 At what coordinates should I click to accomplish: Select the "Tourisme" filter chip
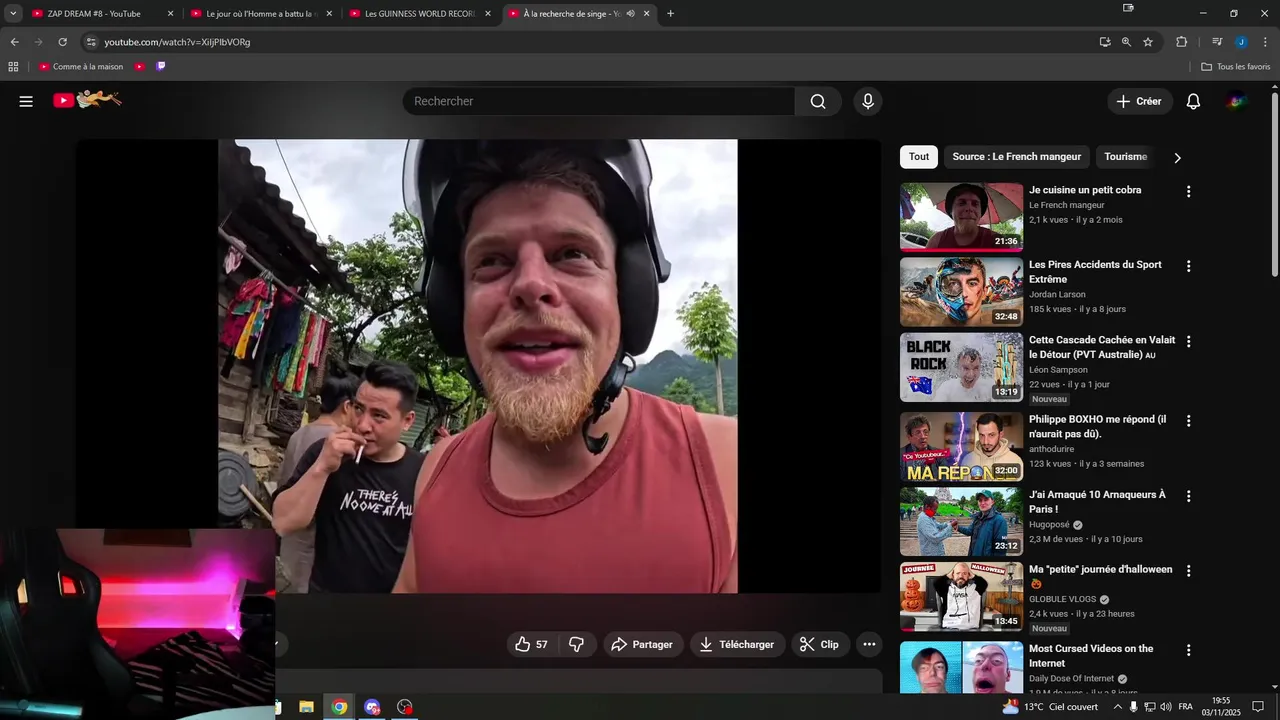(x=1125, y=157)
